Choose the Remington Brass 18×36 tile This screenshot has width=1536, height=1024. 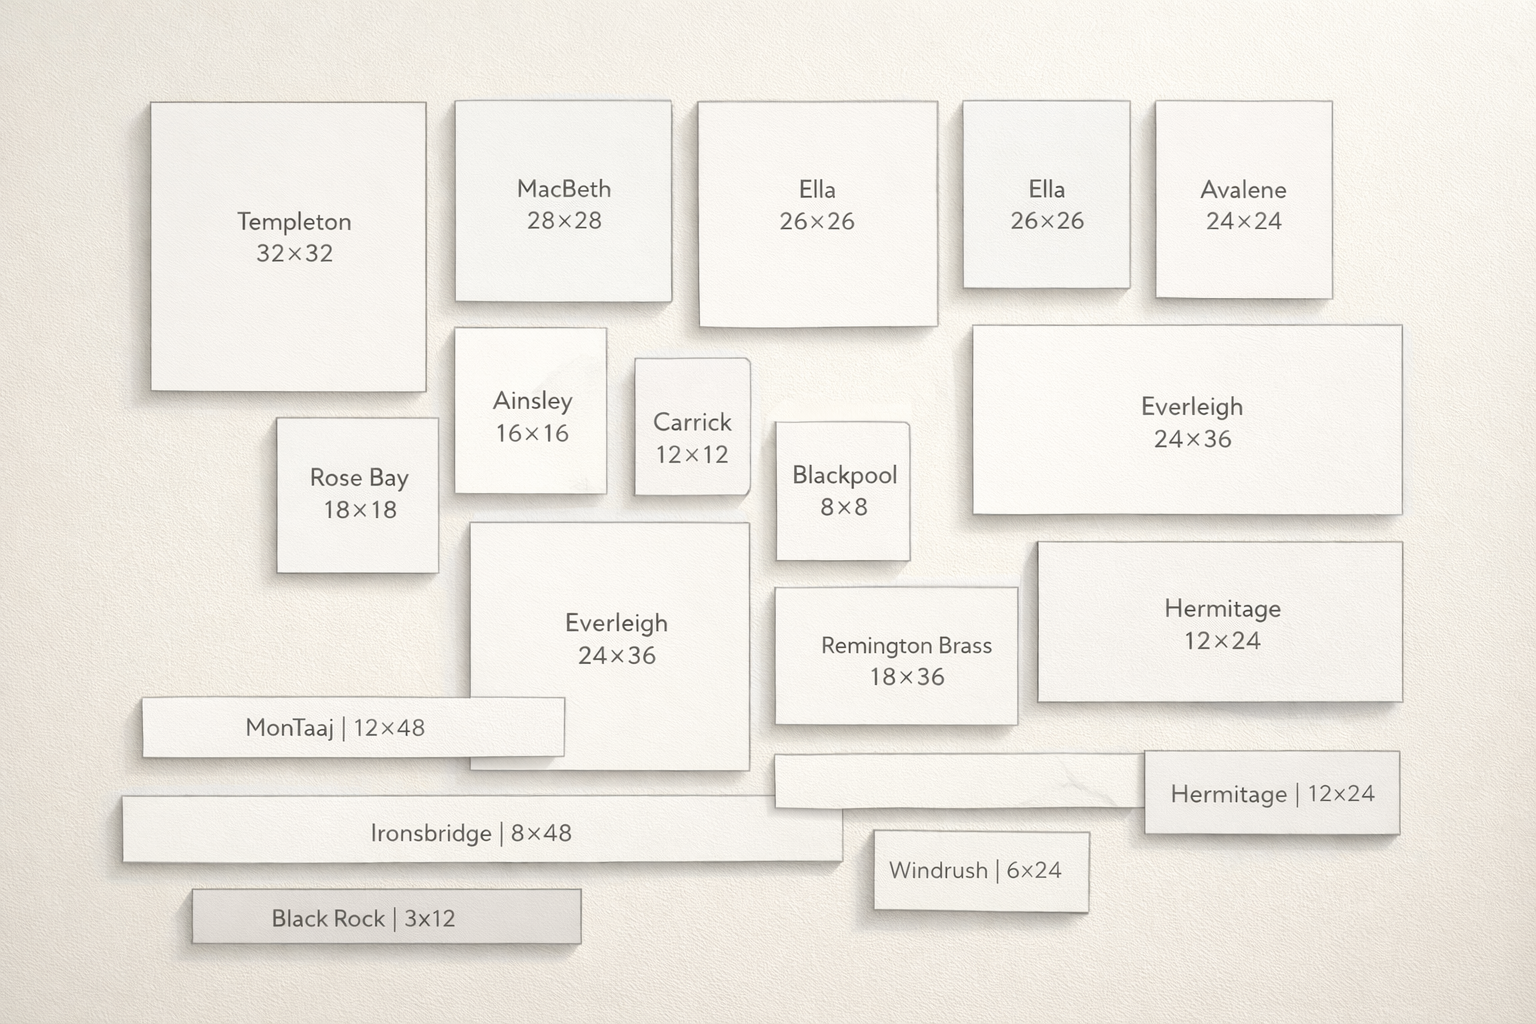click(x=896, y=656)
